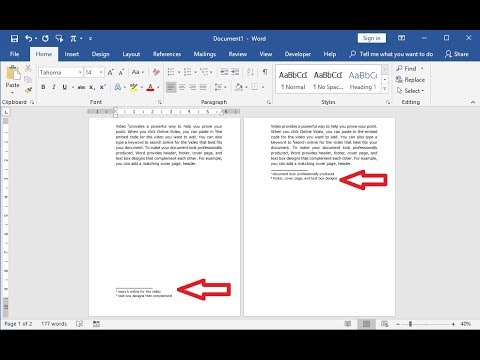The height and width of the screenshot is (360, 480).
Task: Undo the last action
Action: pos(29,39)
